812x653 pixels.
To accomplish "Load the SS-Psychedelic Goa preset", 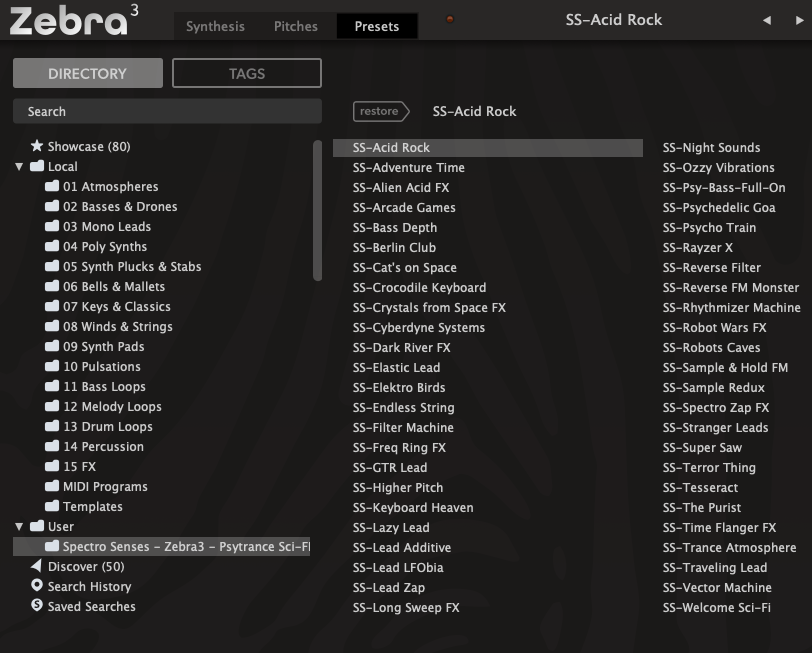I will 719,207.
